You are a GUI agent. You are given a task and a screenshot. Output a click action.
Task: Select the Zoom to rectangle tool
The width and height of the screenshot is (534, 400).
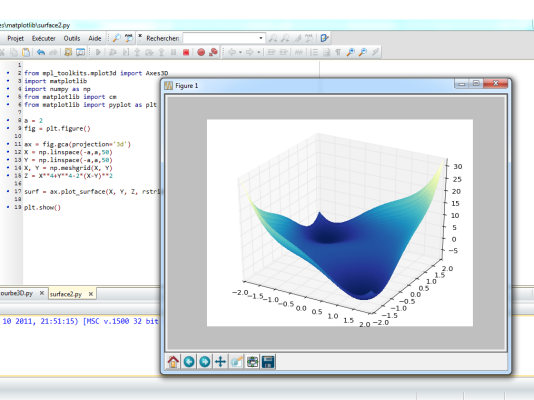[236, 362]
